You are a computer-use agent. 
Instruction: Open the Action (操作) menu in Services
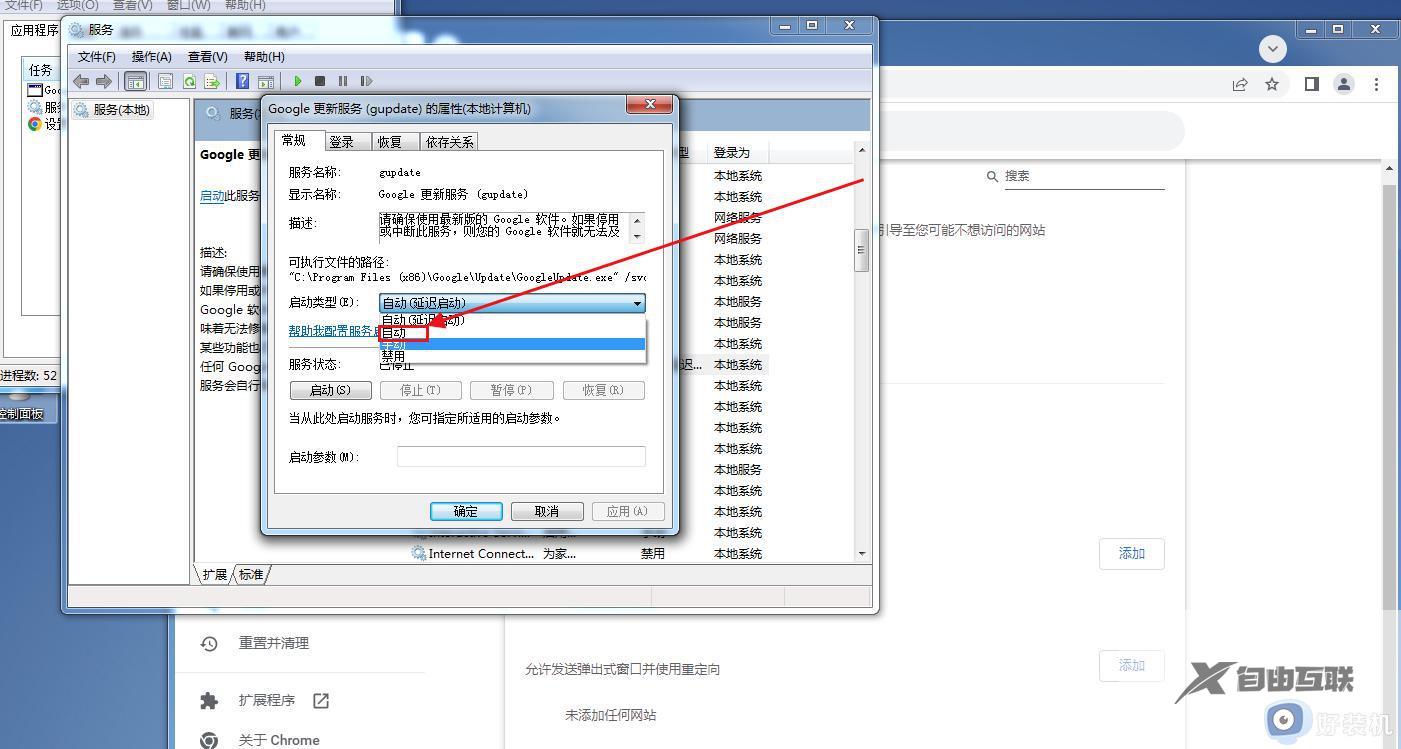[152, 57]
